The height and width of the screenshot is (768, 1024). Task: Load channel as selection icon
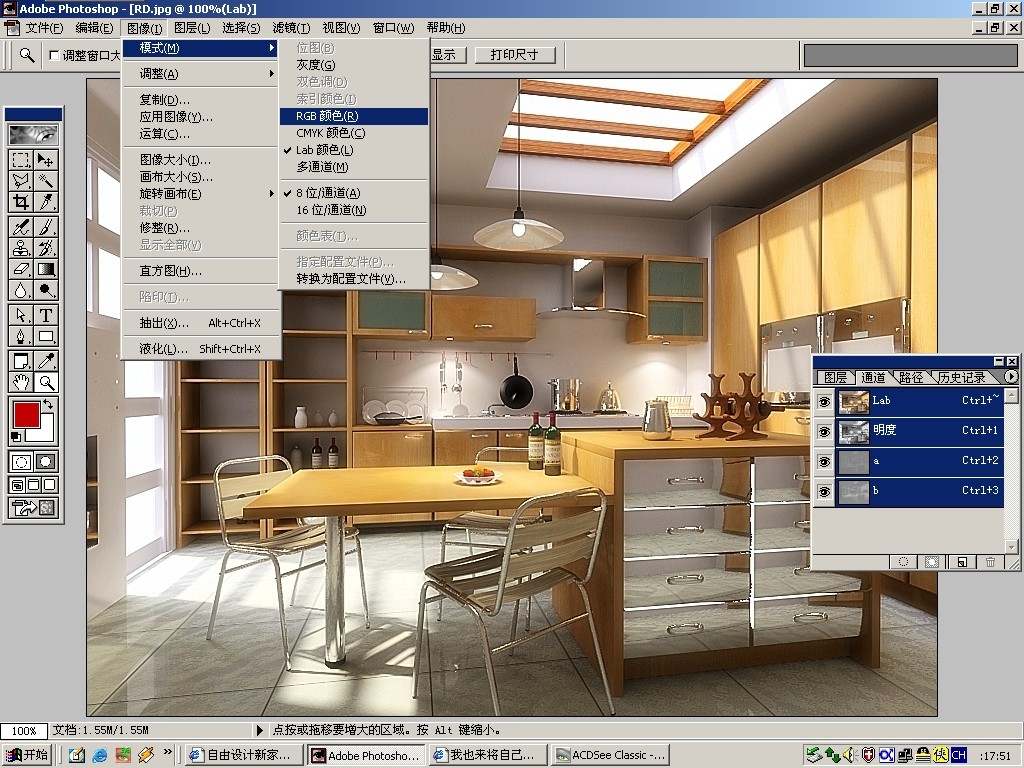(903, 562)
